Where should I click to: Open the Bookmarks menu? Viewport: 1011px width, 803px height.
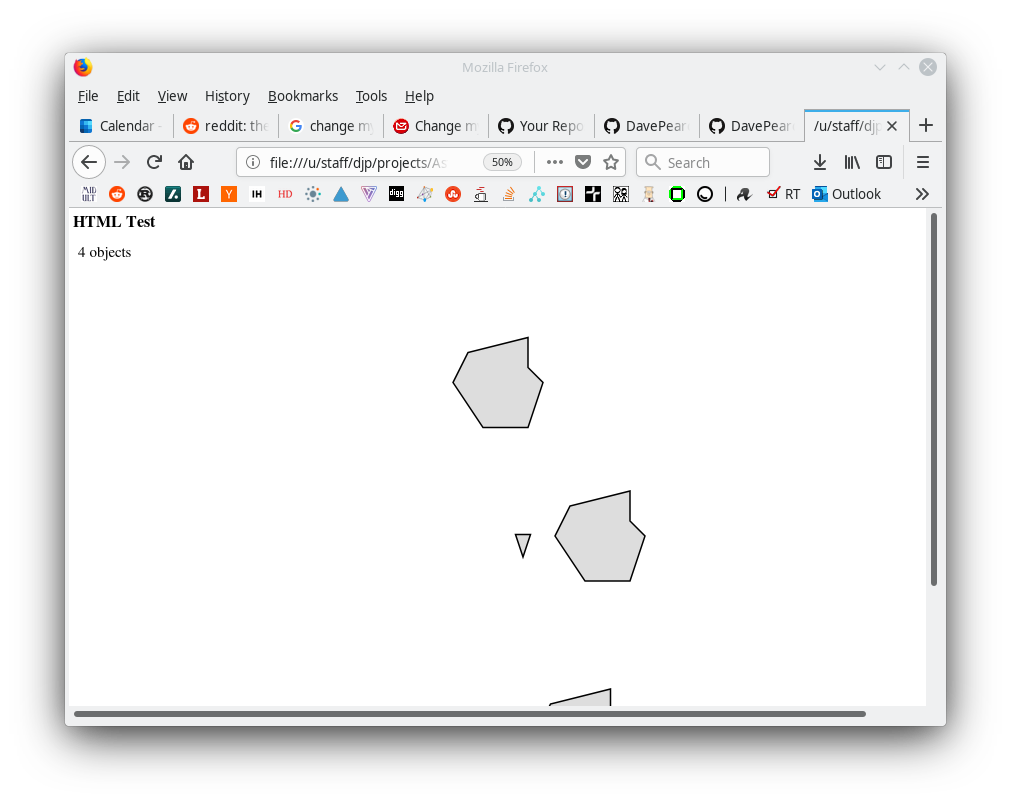(x=302, y=96)
